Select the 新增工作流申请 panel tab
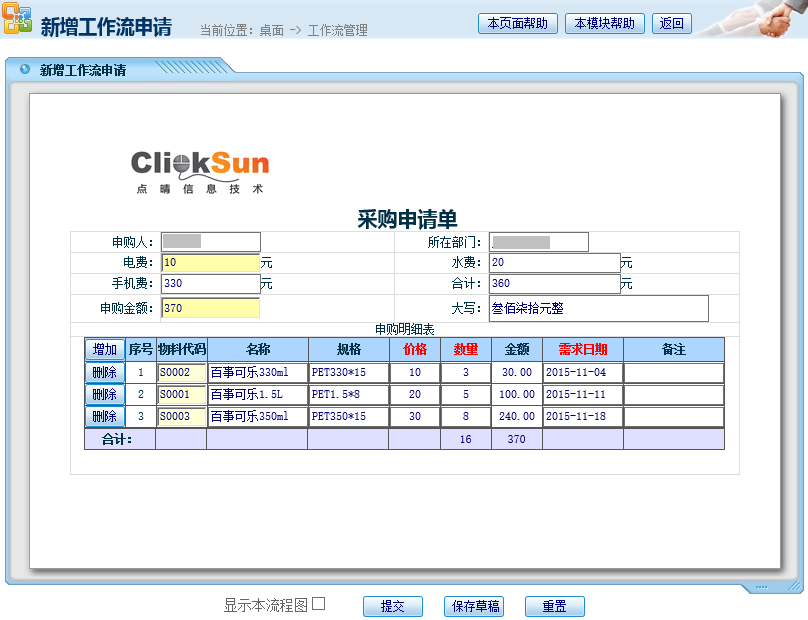The image size is (808, 620). click(83, 71)
